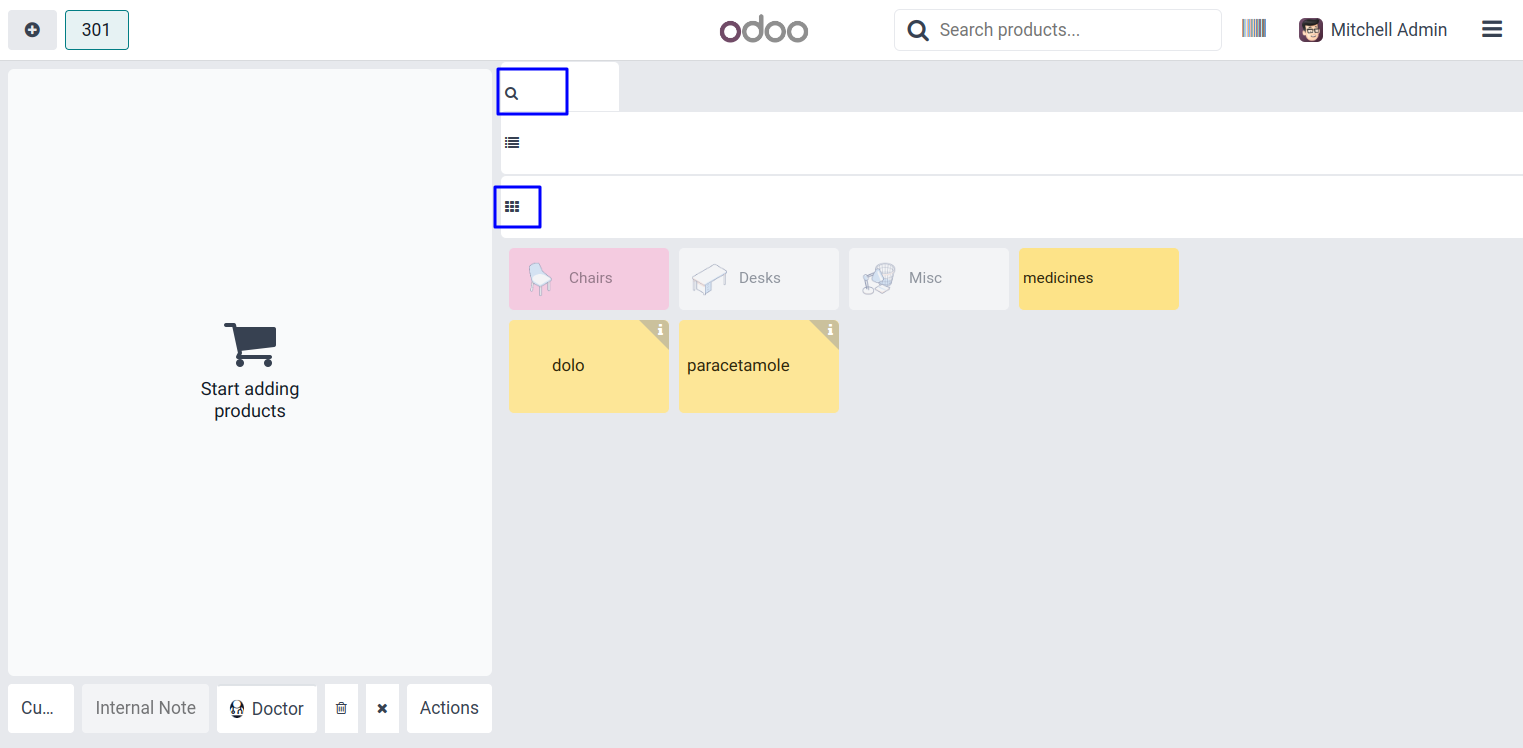1523x748 pixels.
Task: Switch to grid view icon
Action: (x=512, y=207)
